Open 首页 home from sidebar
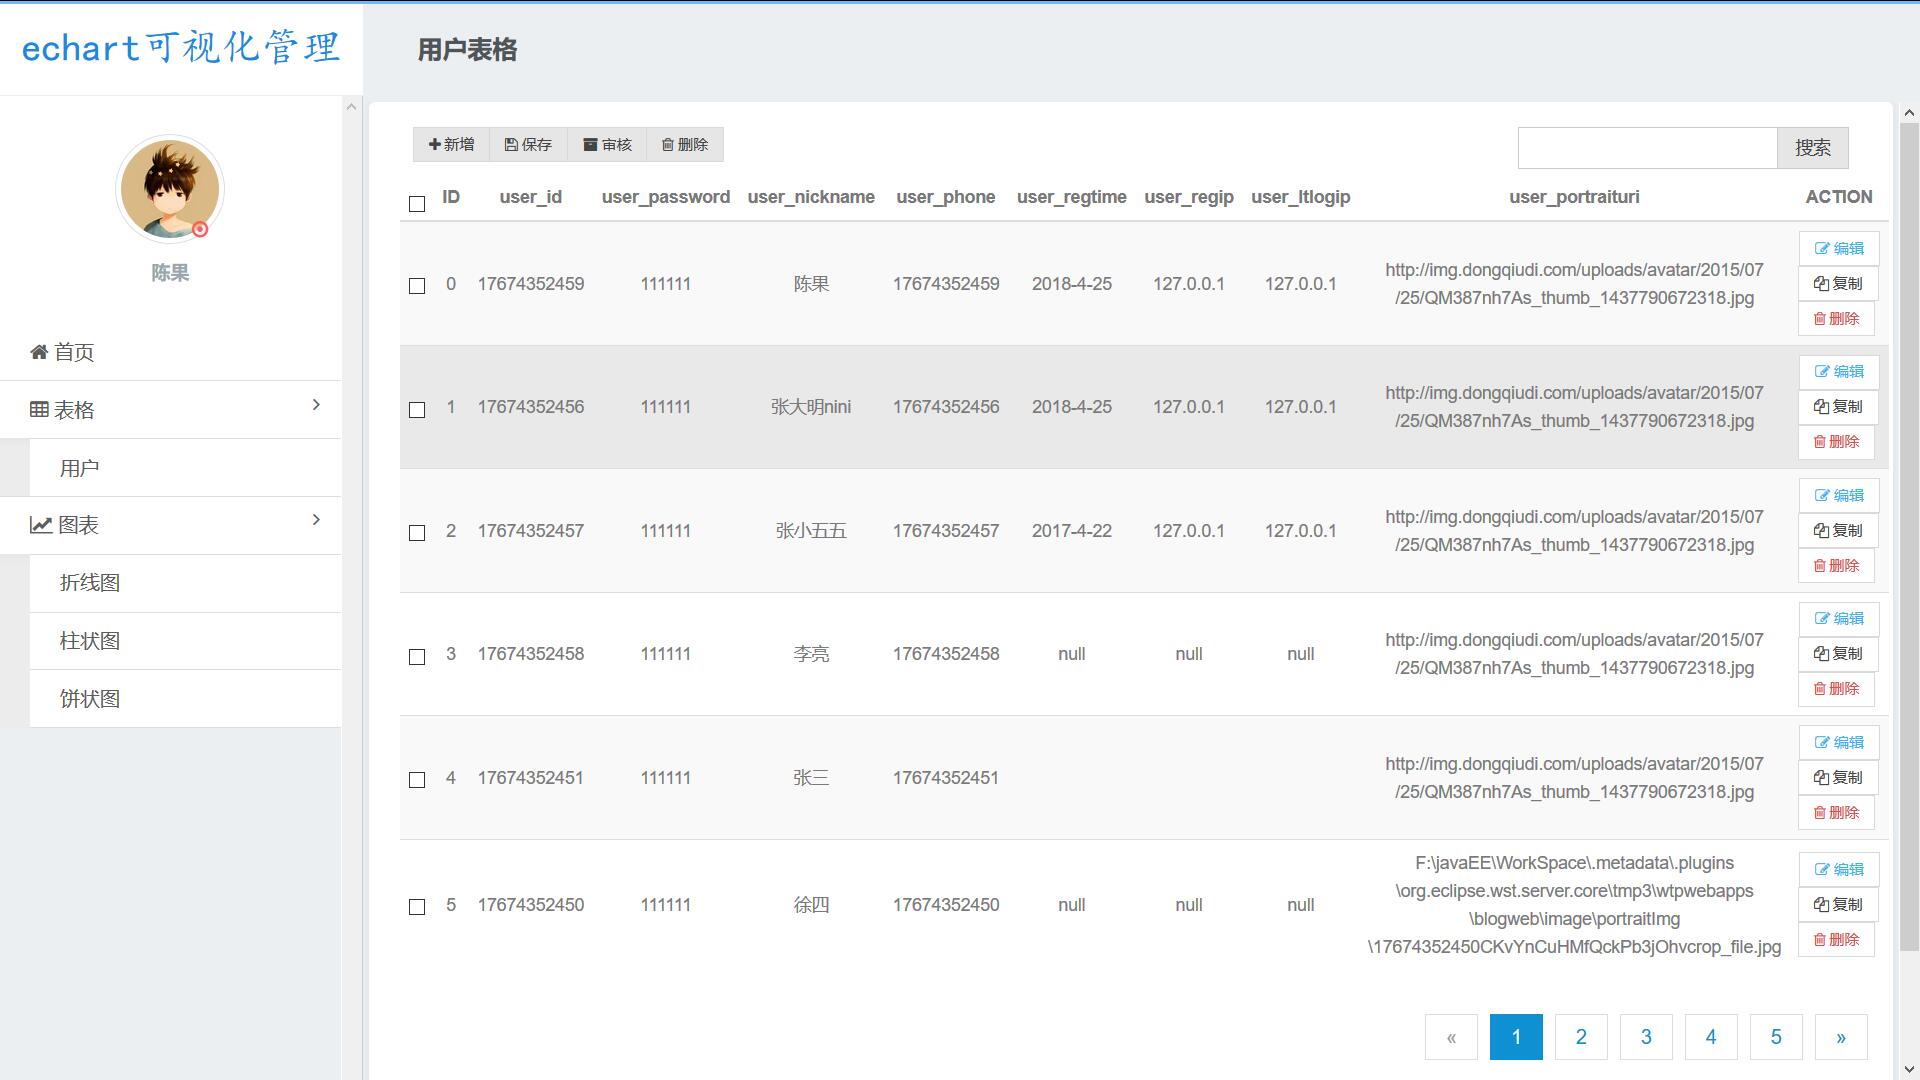 [171, 352]
